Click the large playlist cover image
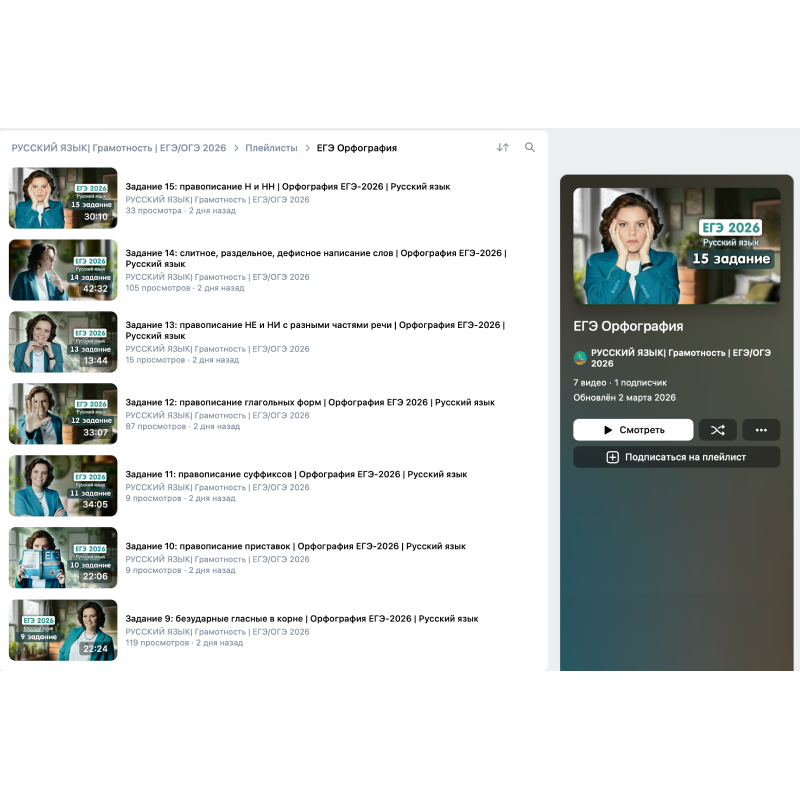The width and height of the screenshot is (800, 800). [x=676, y=246]
